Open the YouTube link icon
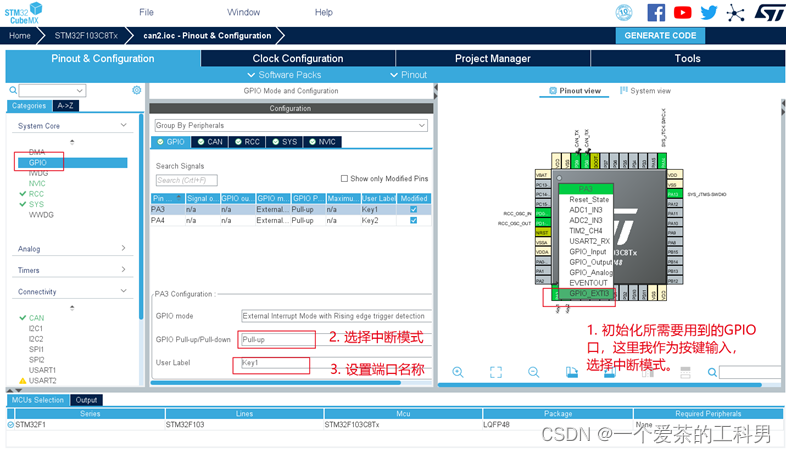786x453 pixels. click(682, 13)
